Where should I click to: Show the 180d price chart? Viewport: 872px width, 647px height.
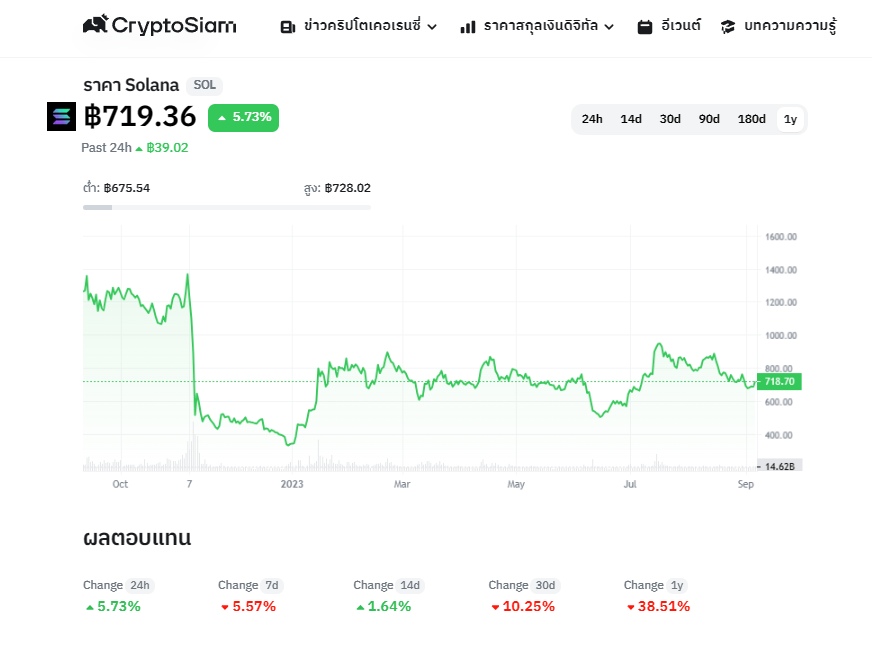pyautogui.click(x=751, y=119)
